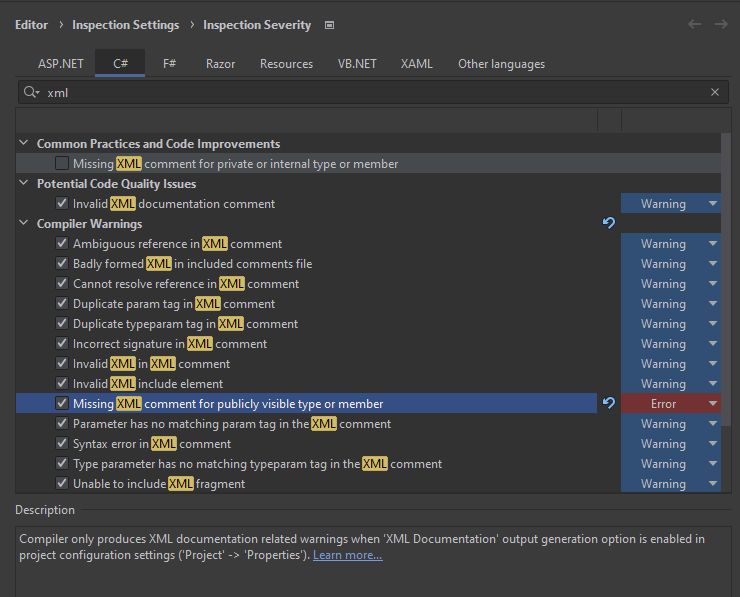Go forward with the right arrow
Image resolution: width=740 pixels, height=597 pixels.
pyautogui.click(x=721, y=24)
